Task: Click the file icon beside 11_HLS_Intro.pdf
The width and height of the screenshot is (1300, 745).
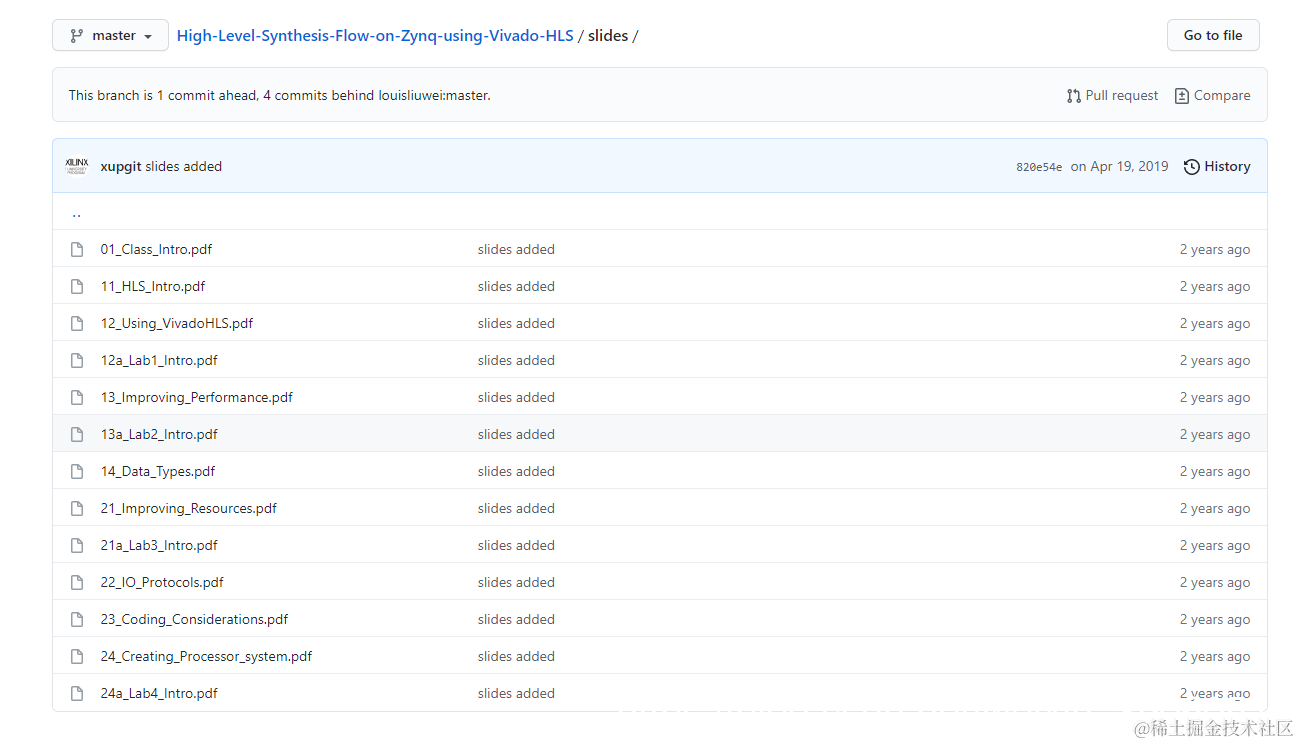Action: [77, 286]
